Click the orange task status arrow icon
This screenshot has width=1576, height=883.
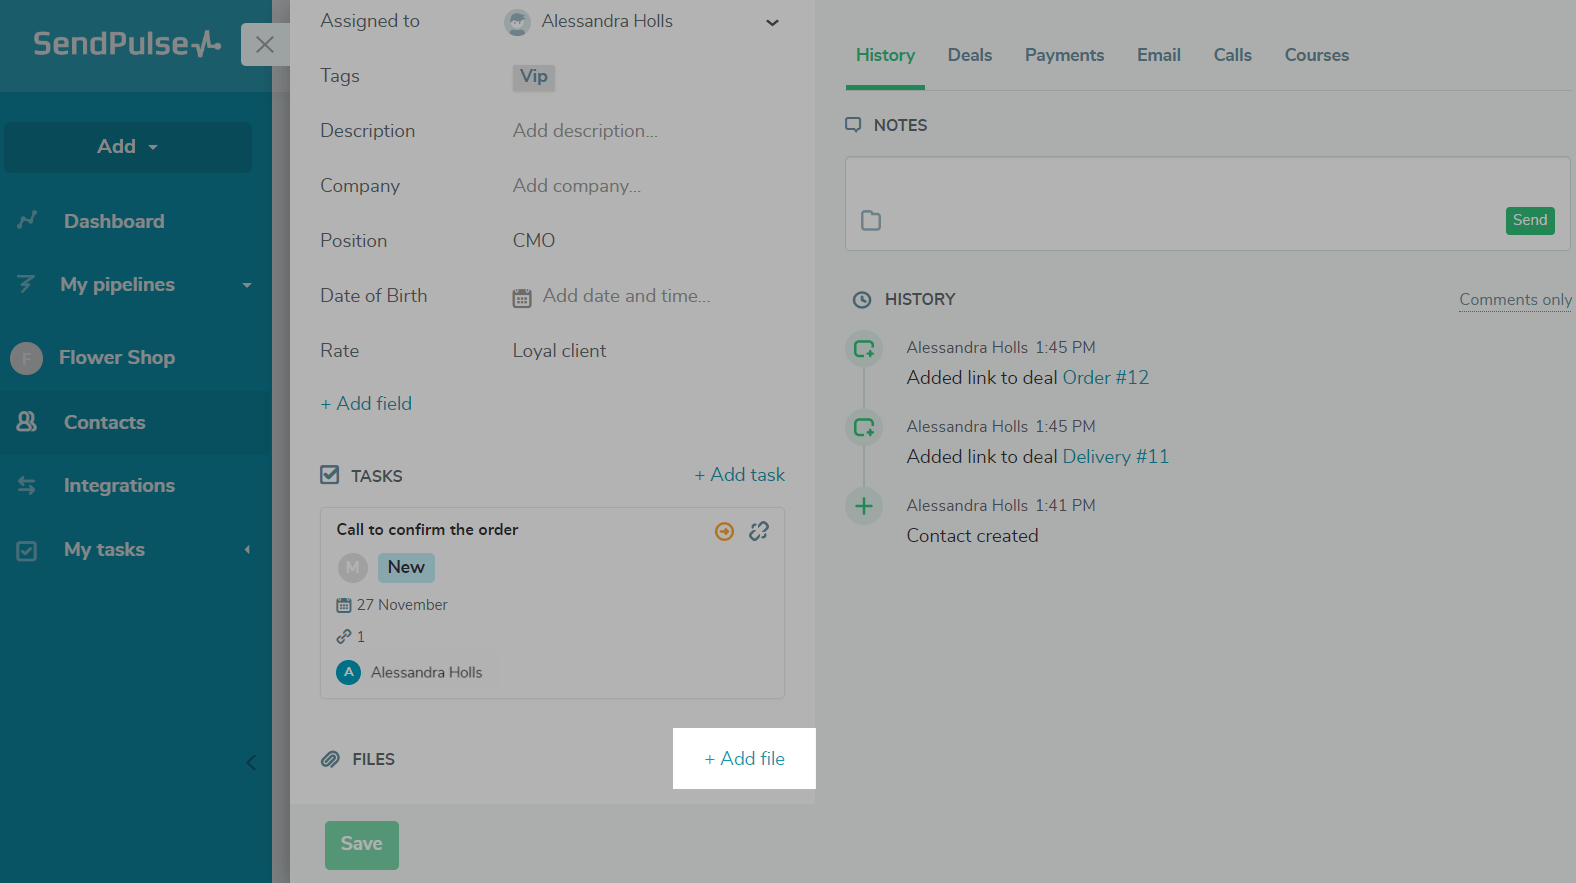pyautogui.click(x=725, y=531)
